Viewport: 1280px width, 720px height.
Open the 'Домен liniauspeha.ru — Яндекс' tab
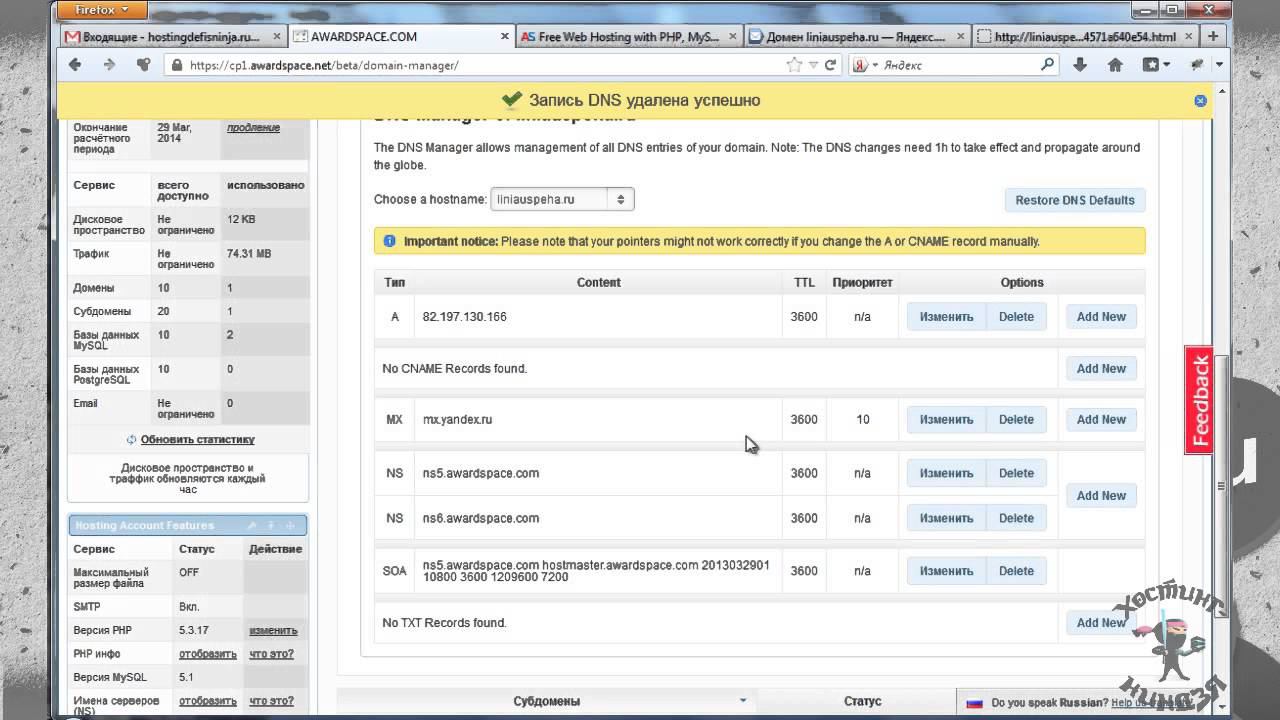(x=856, y=37)
